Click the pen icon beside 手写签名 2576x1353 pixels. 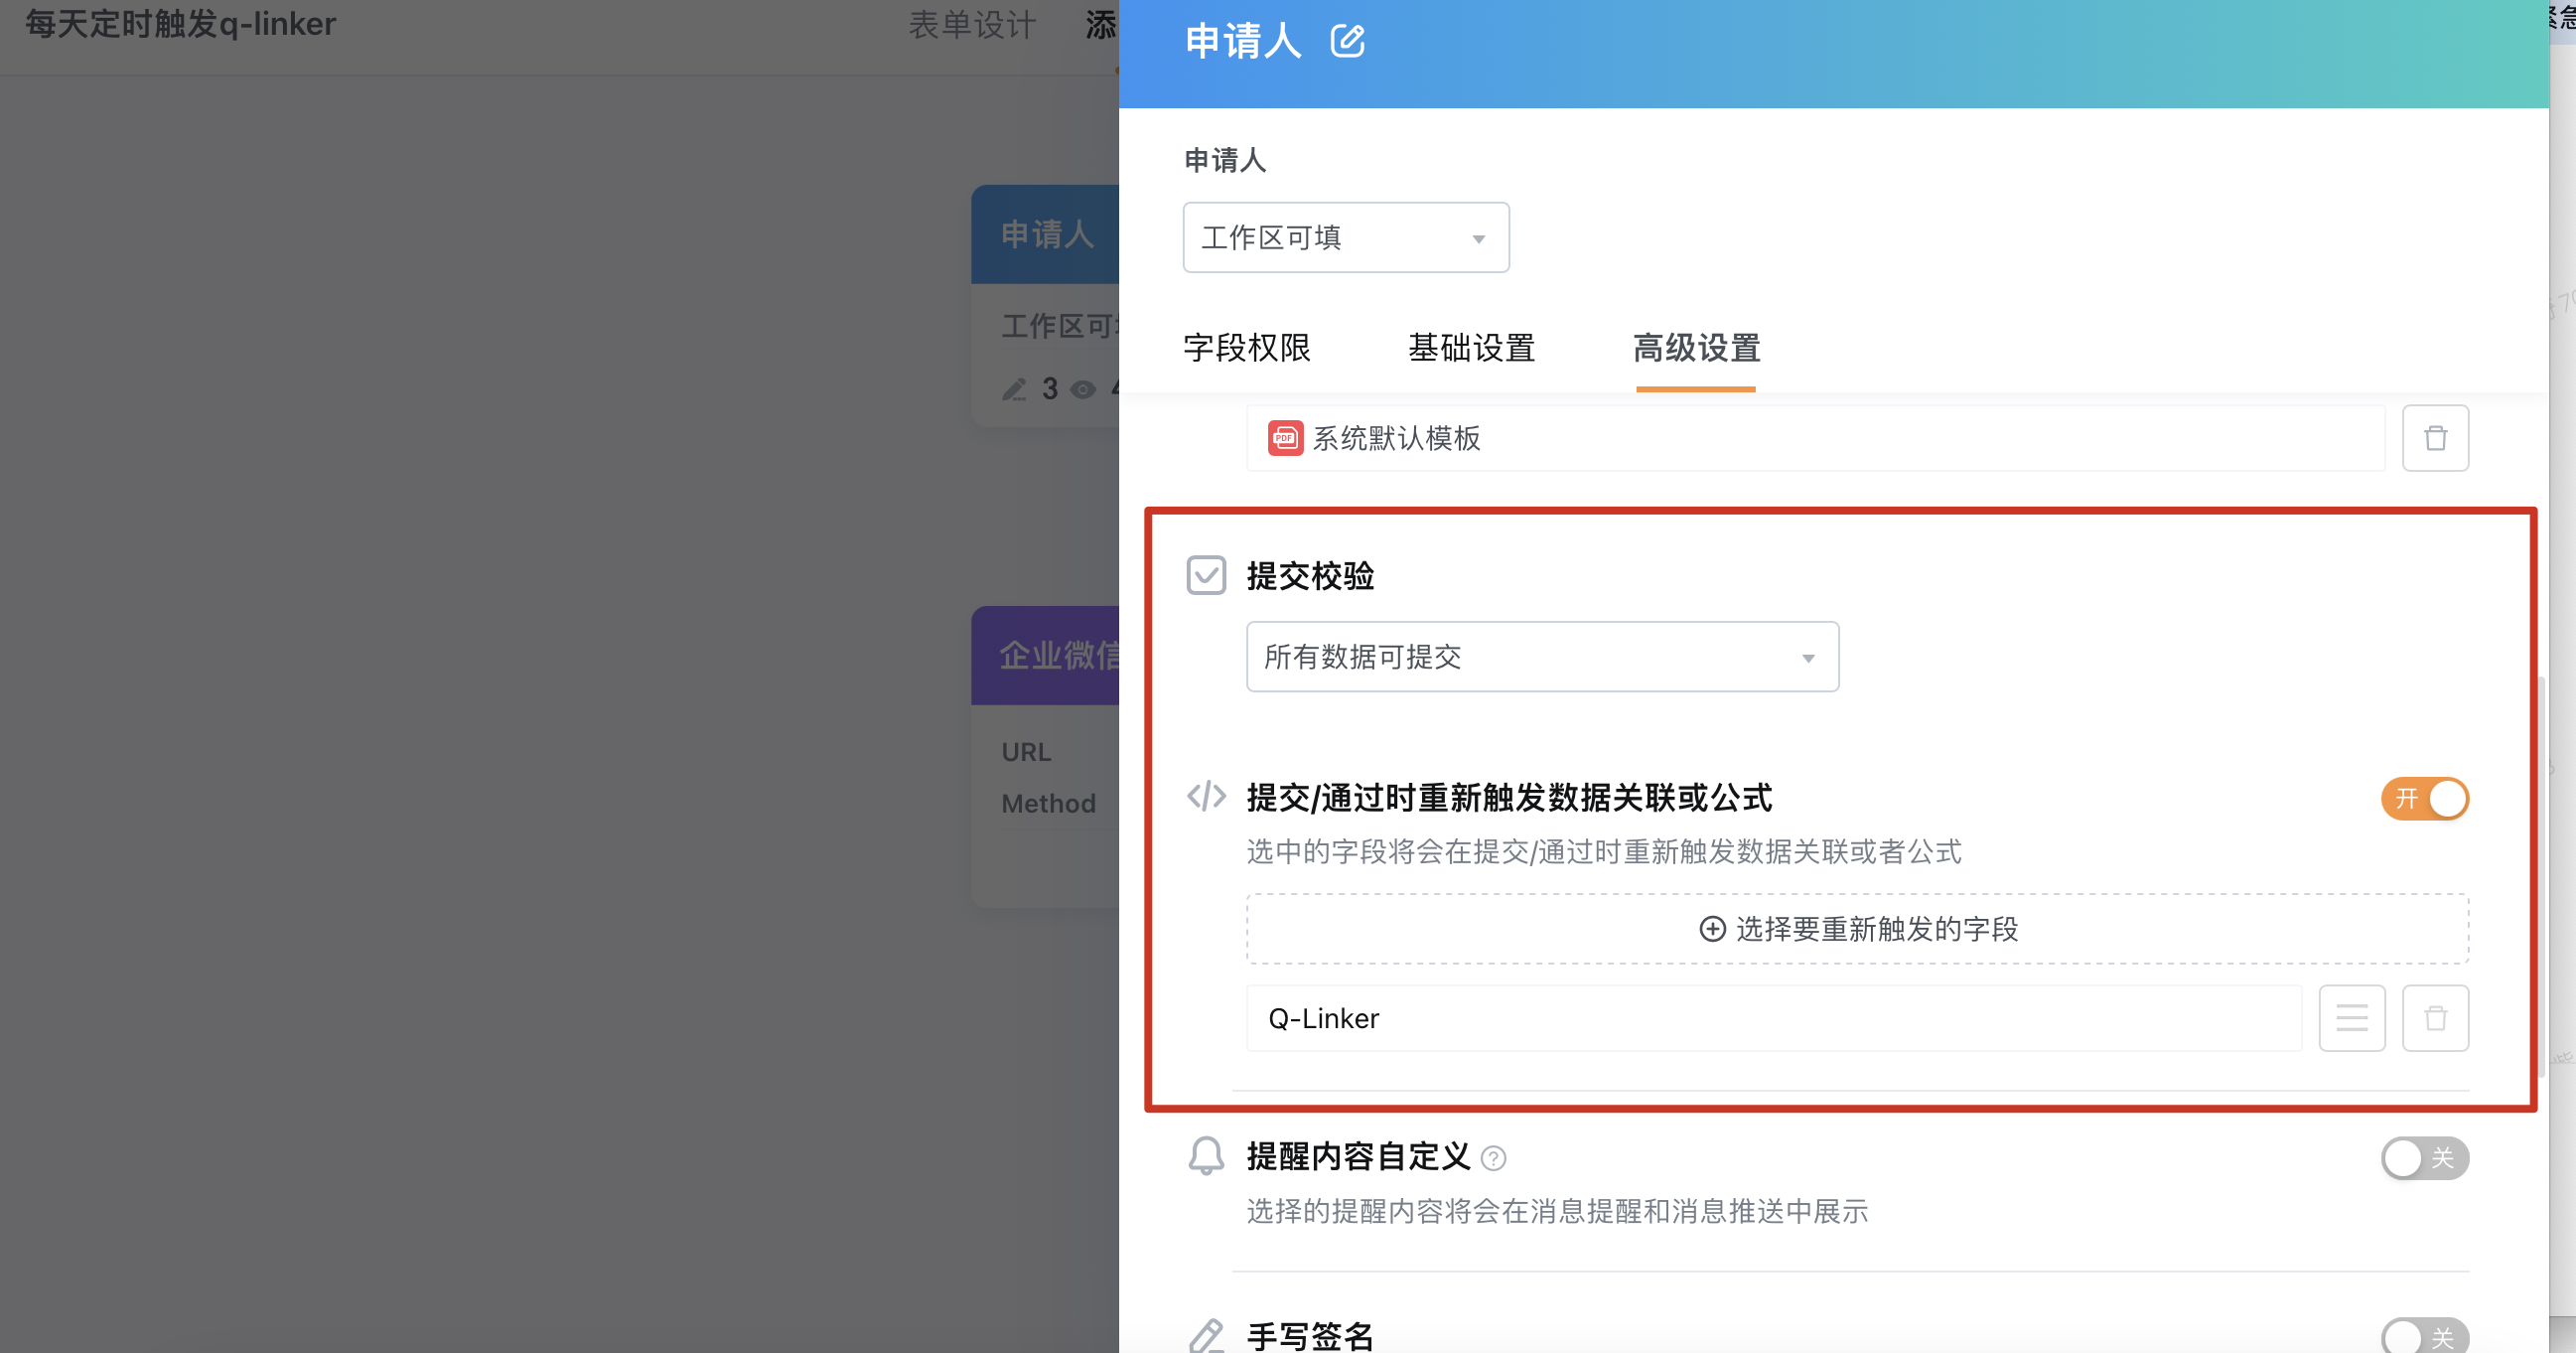pos(1206,1336)
